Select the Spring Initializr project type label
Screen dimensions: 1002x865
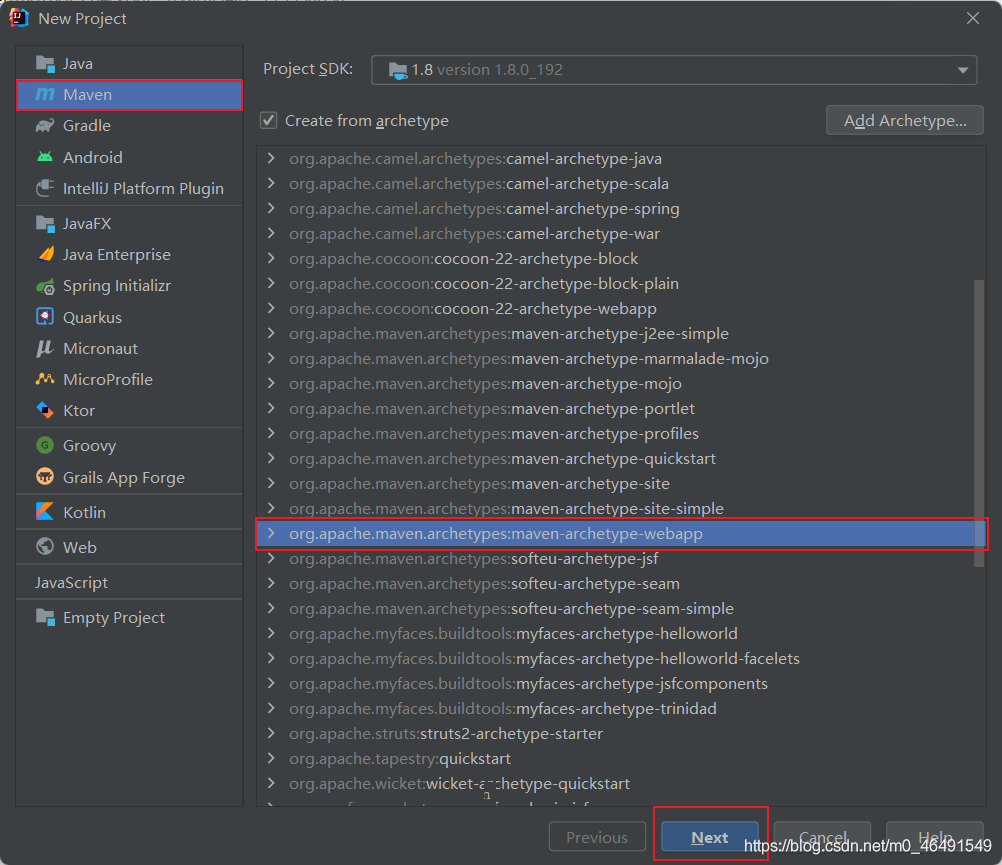[x=117, y=286]
